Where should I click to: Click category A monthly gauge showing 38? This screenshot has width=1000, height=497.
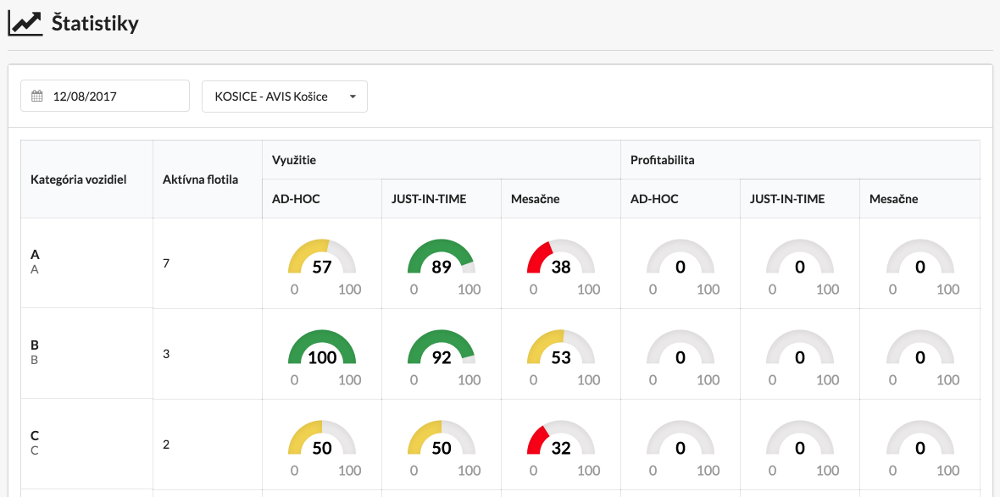tap(560, 262)
